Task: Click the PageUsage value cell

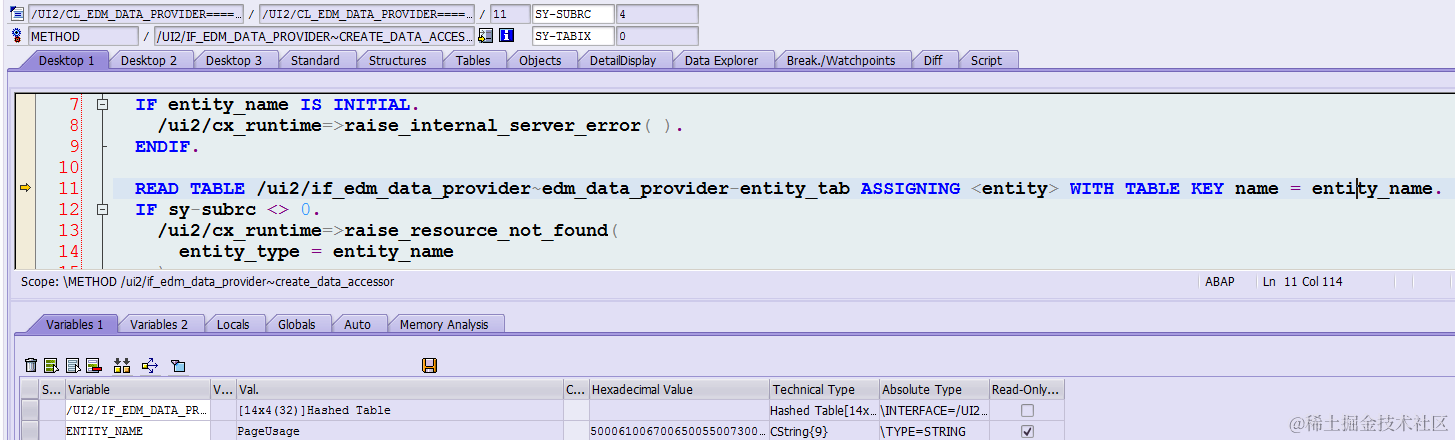Action: click(399, 431)
